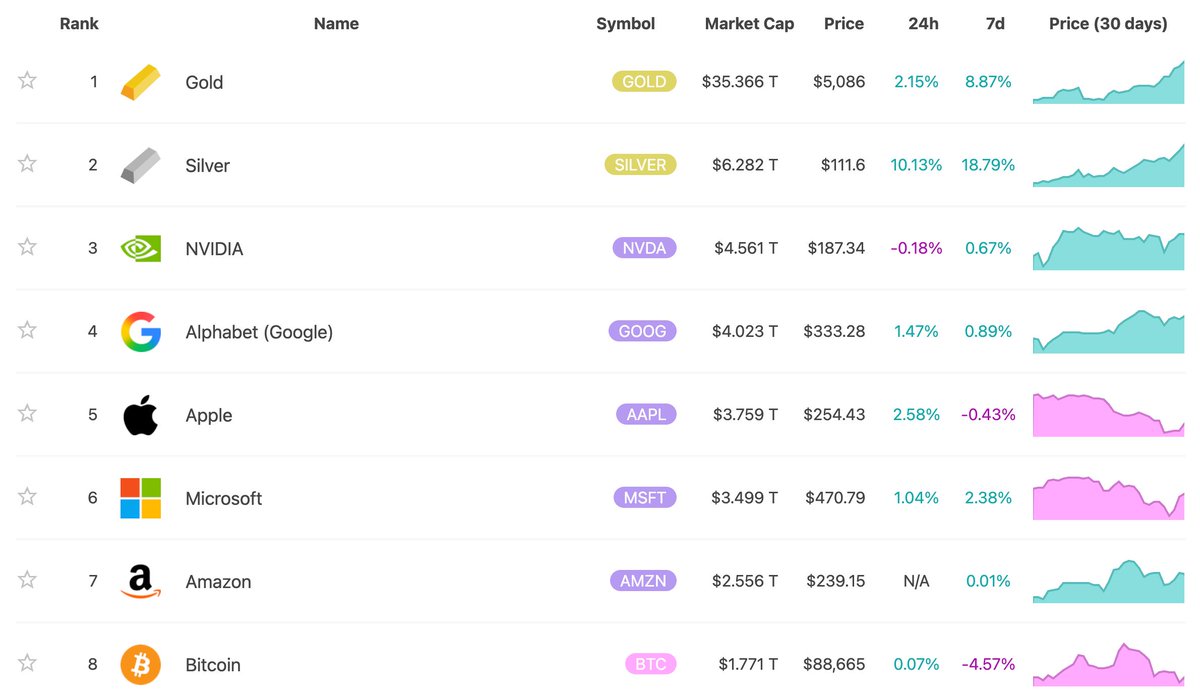The width and height of the screenshot is (1200, 696).
Task: Click the Gold bar icon
Action: [x=140, y=82]
